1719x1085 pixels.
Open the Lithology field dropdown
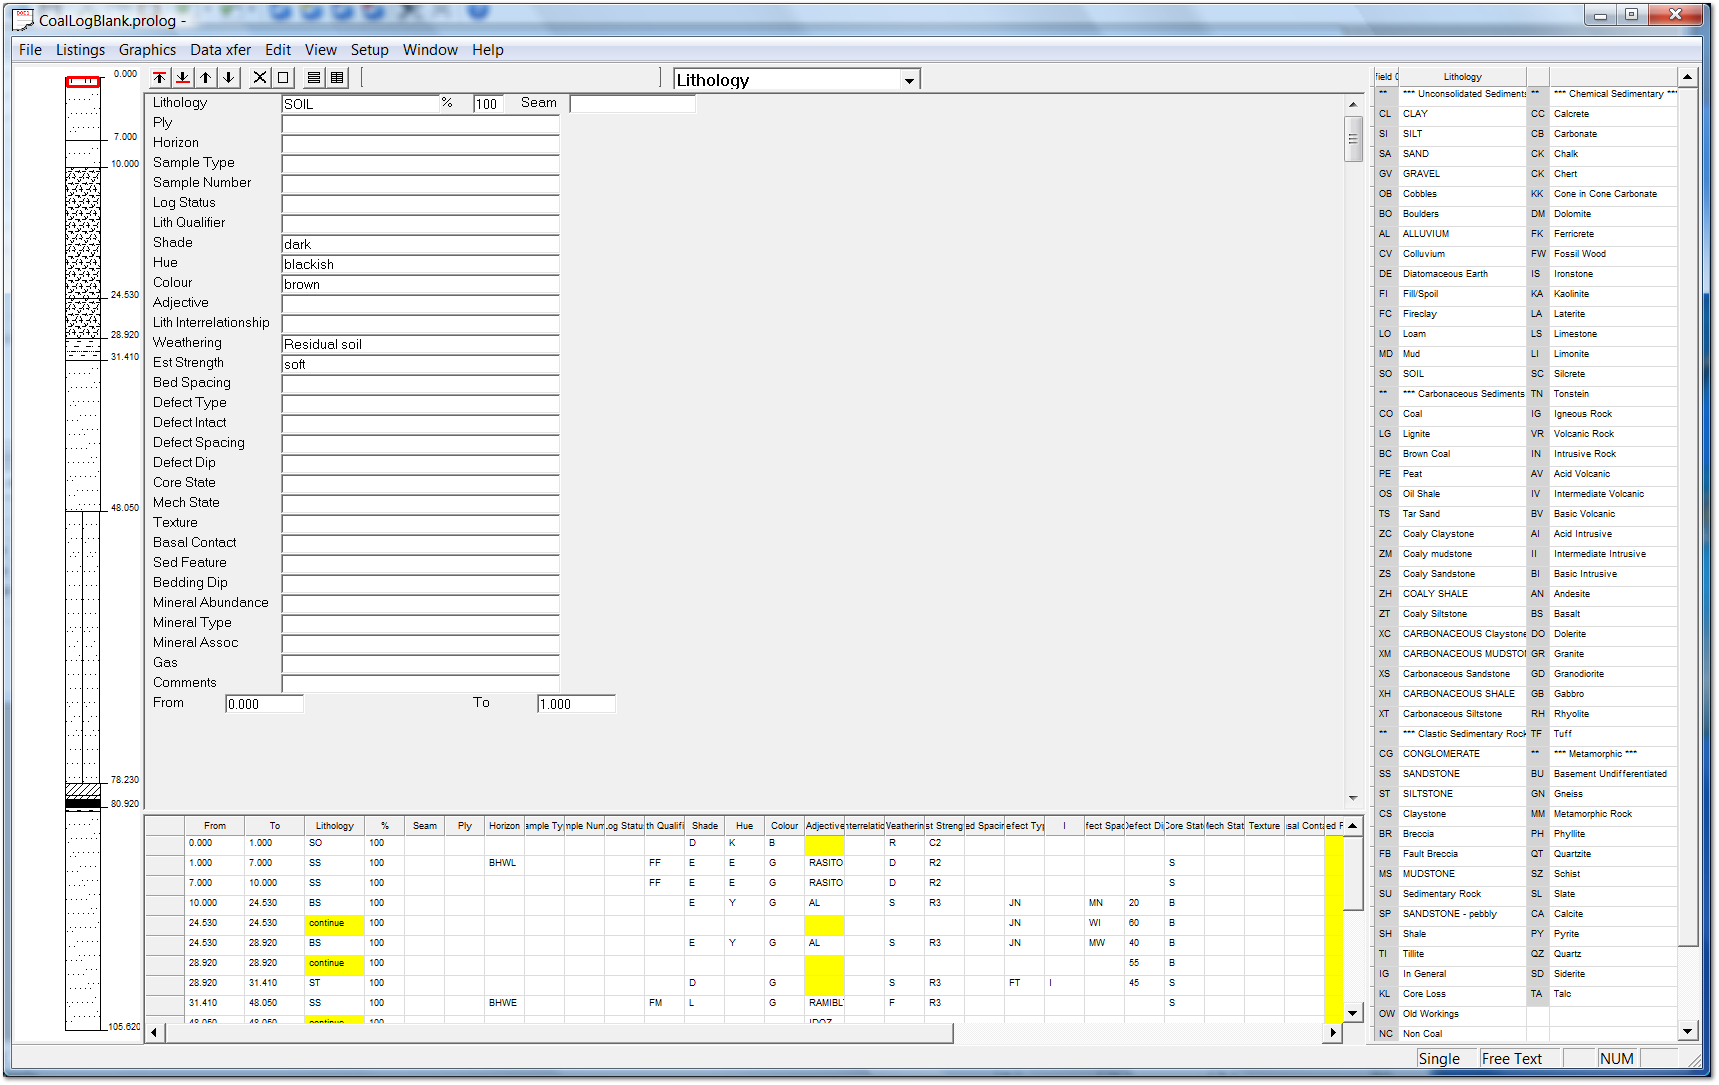tap(909, 81)
